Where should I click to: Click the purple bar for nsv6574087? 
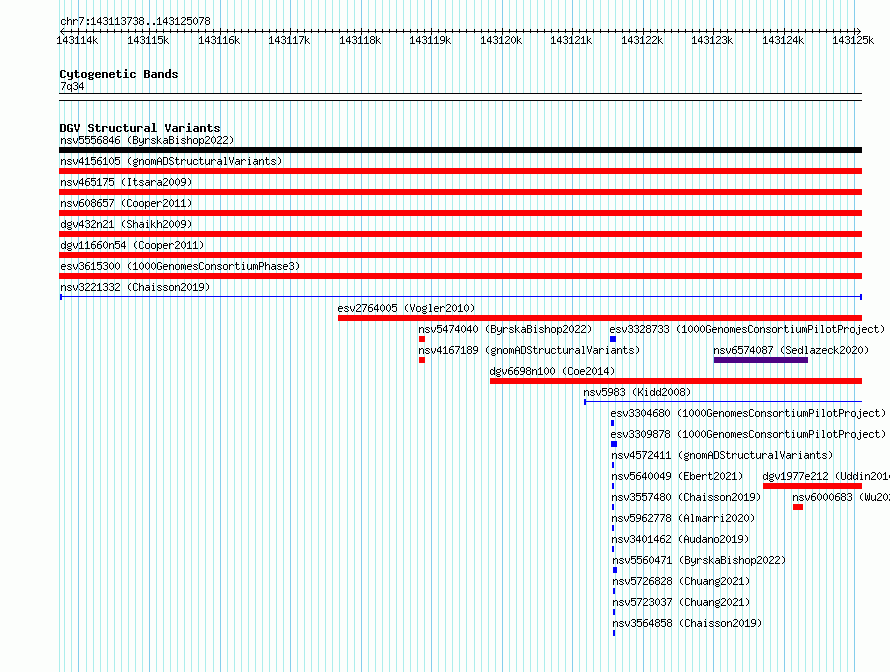(x=761, y=360)
